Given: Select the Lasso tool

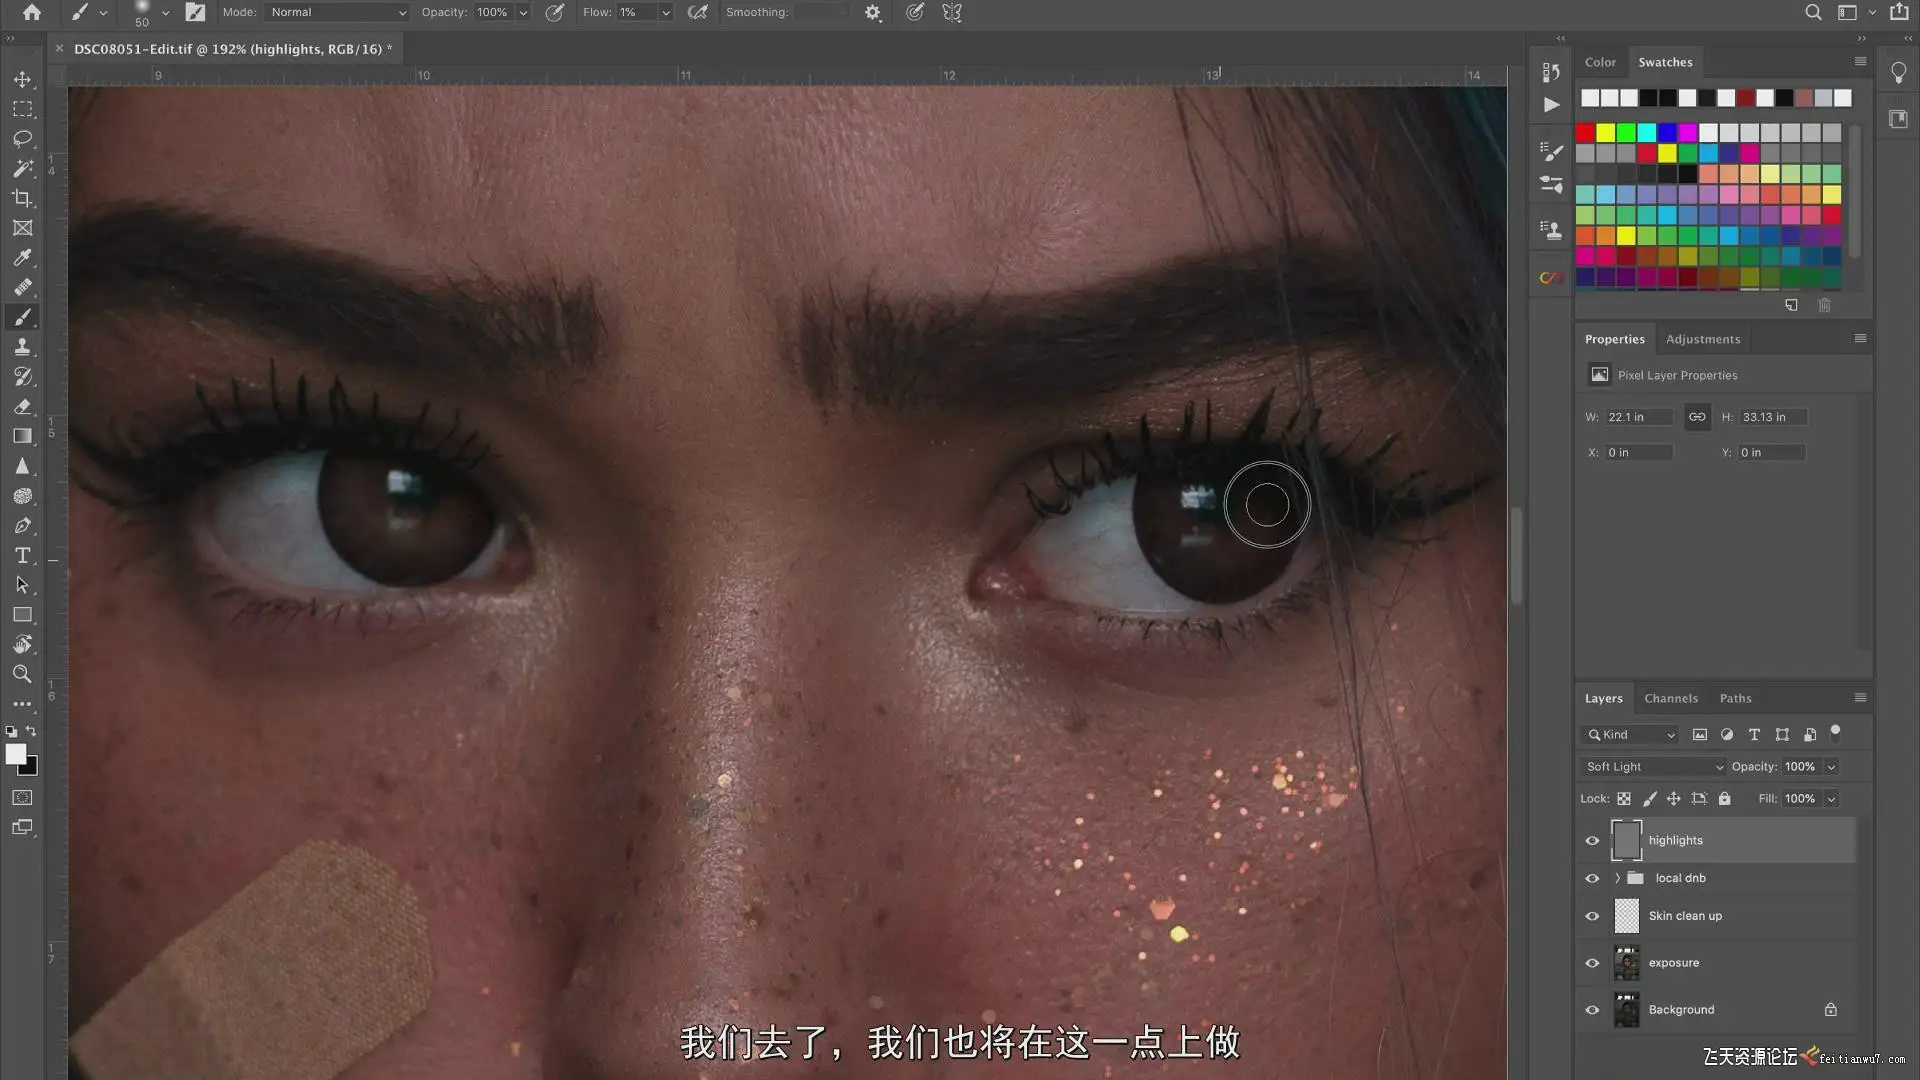Looking at the screenshot, I should click(x=22, y=138).
